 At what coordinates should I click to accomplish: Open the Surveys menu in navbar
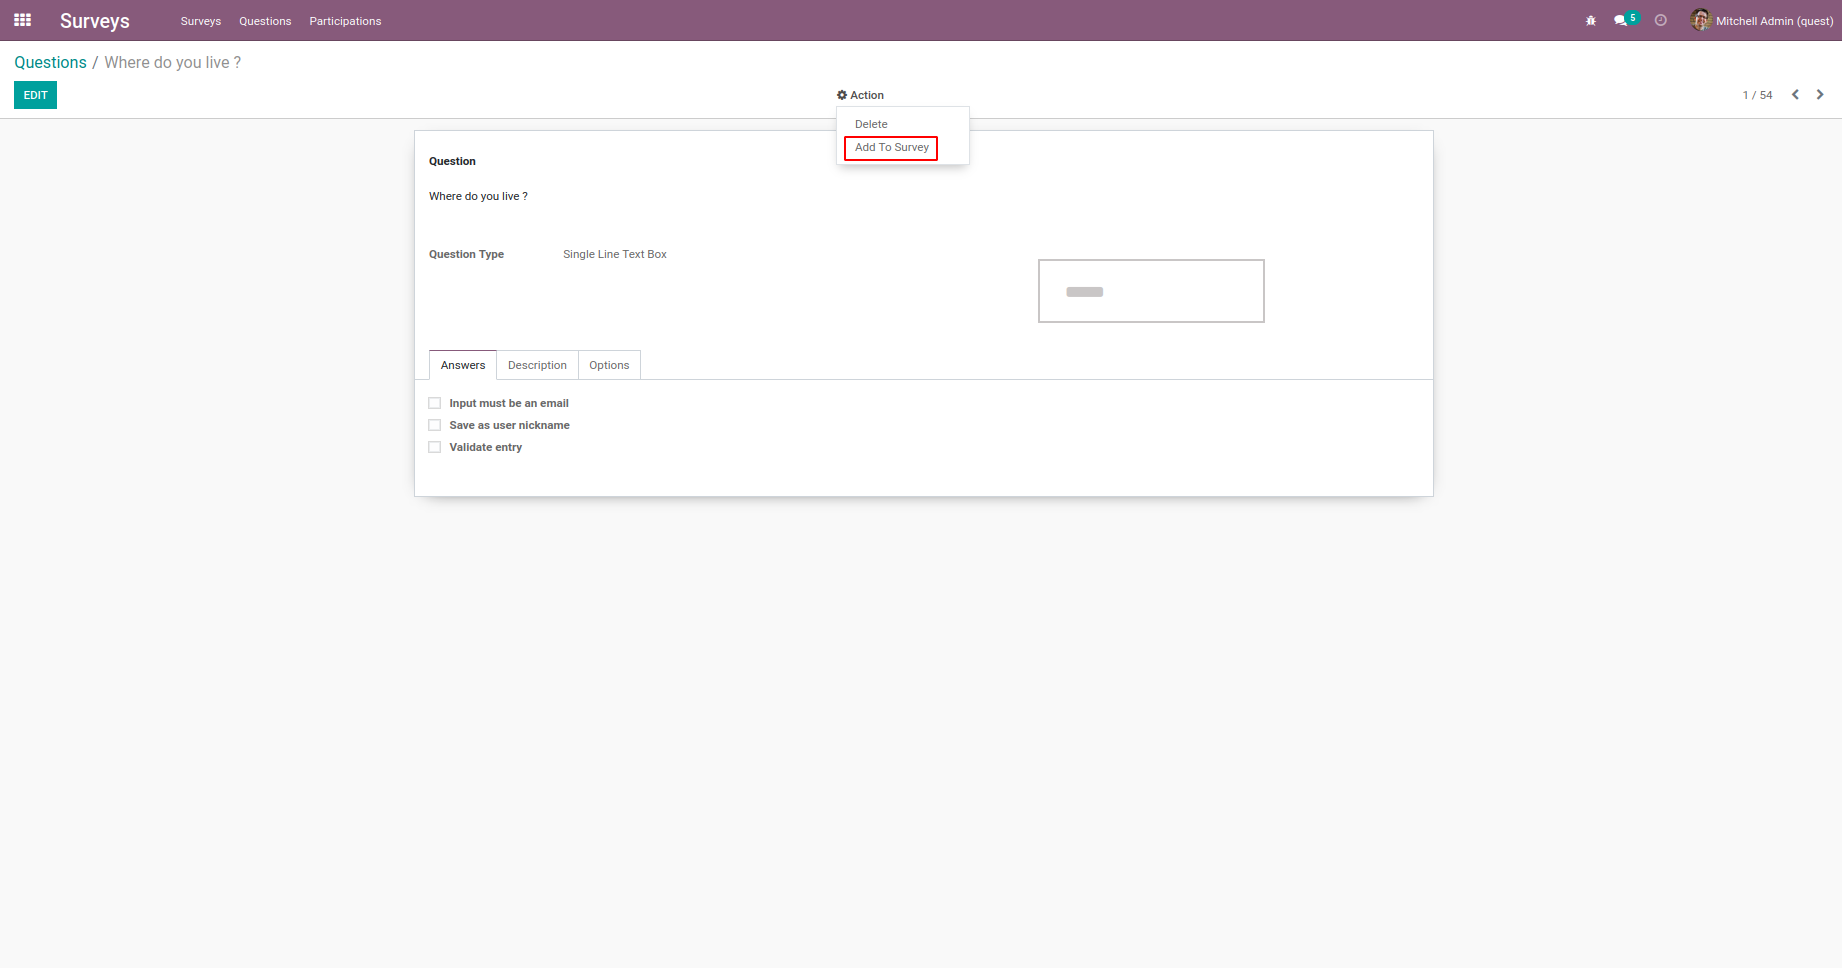(x=201, y=21)
